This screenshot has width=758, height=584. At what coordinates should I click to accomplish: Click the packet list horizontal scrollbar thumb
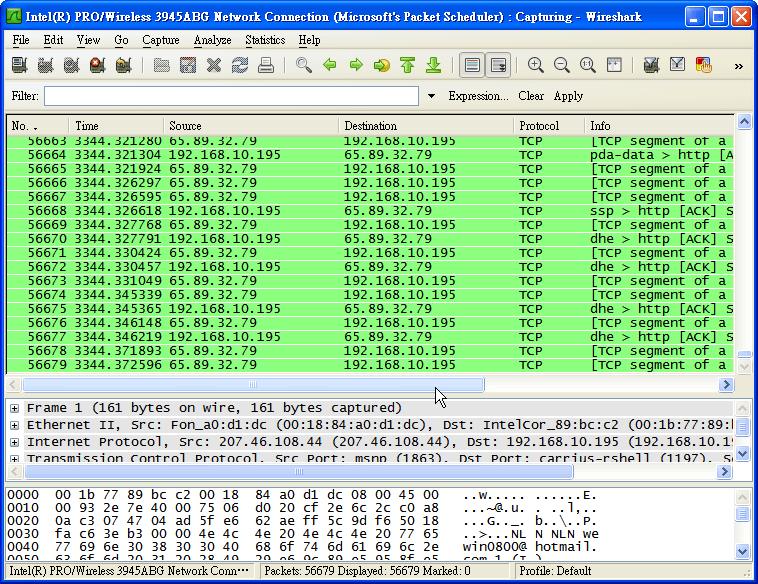(x=253, y=384)
